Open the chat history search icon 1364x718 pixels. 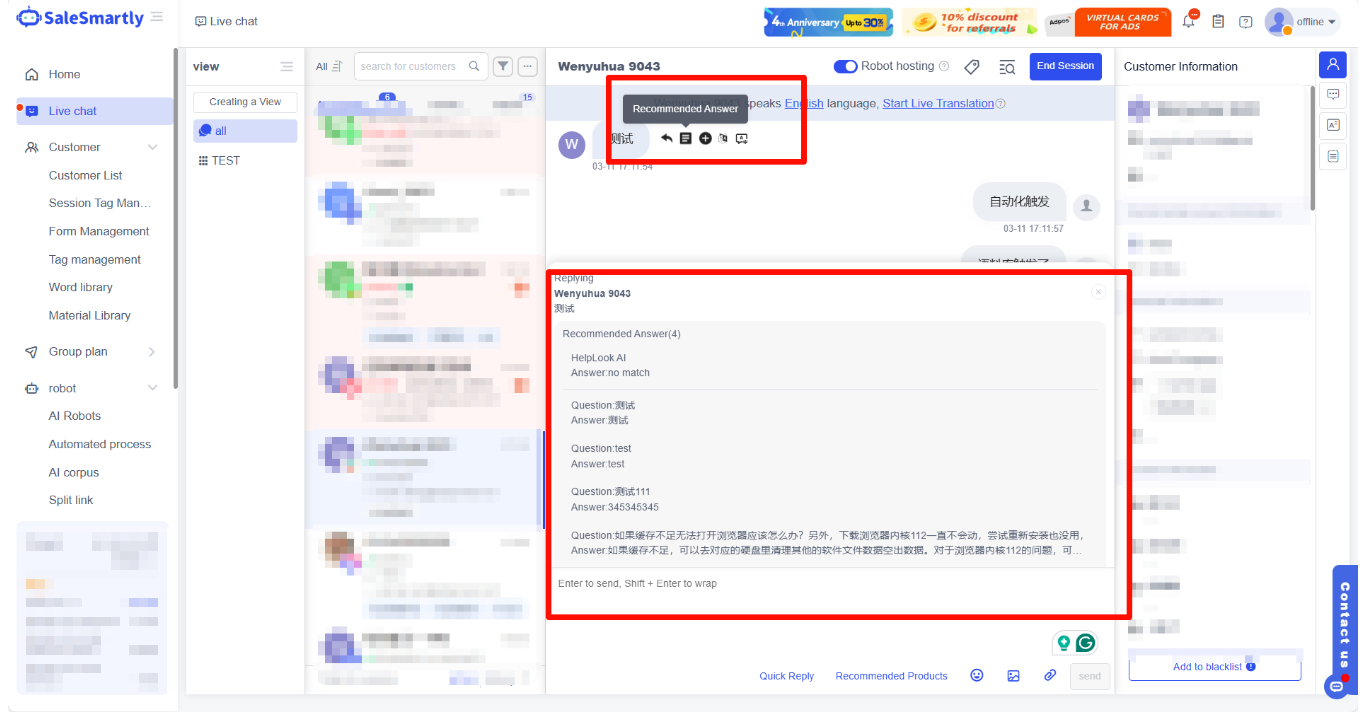[x=1007, y=67]
